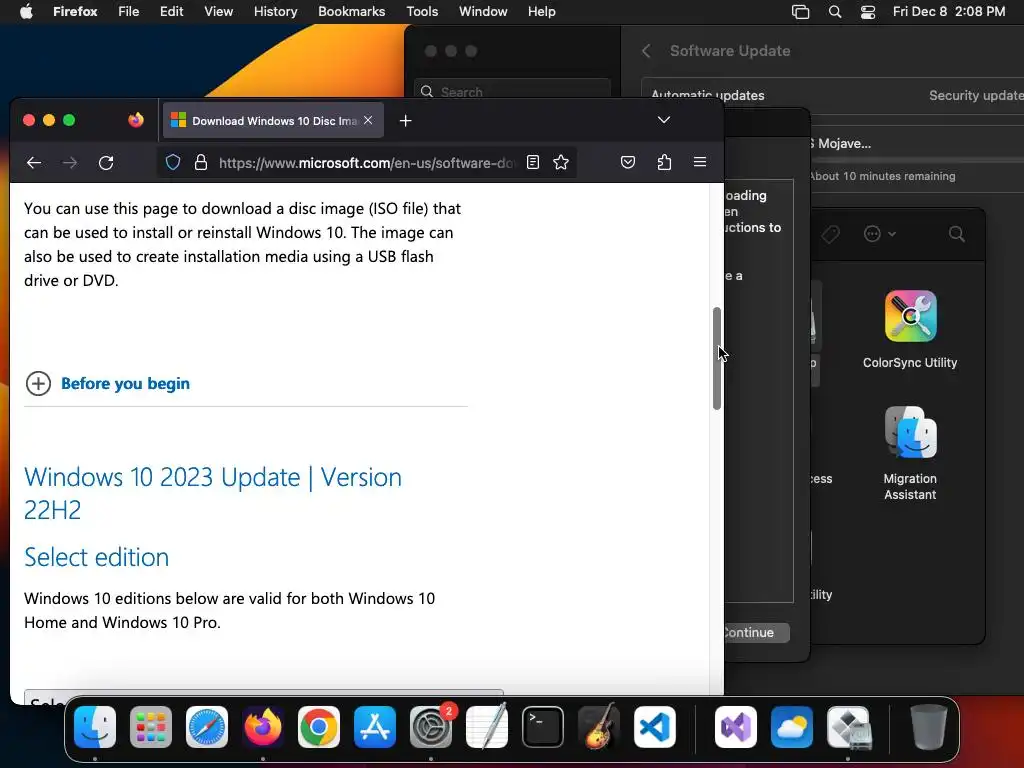
Task: Open Terminal from the Dock
Action: (543, 727)
